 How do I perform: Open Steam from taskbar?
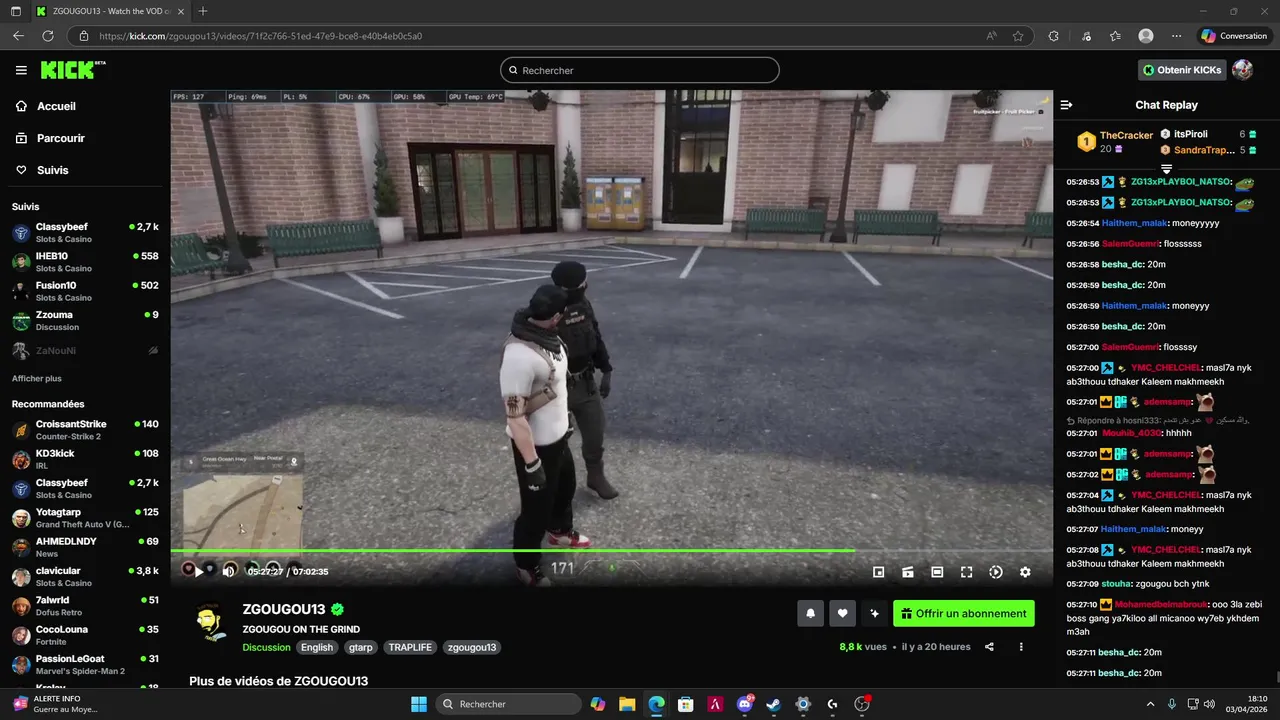[x=773, y=704]
